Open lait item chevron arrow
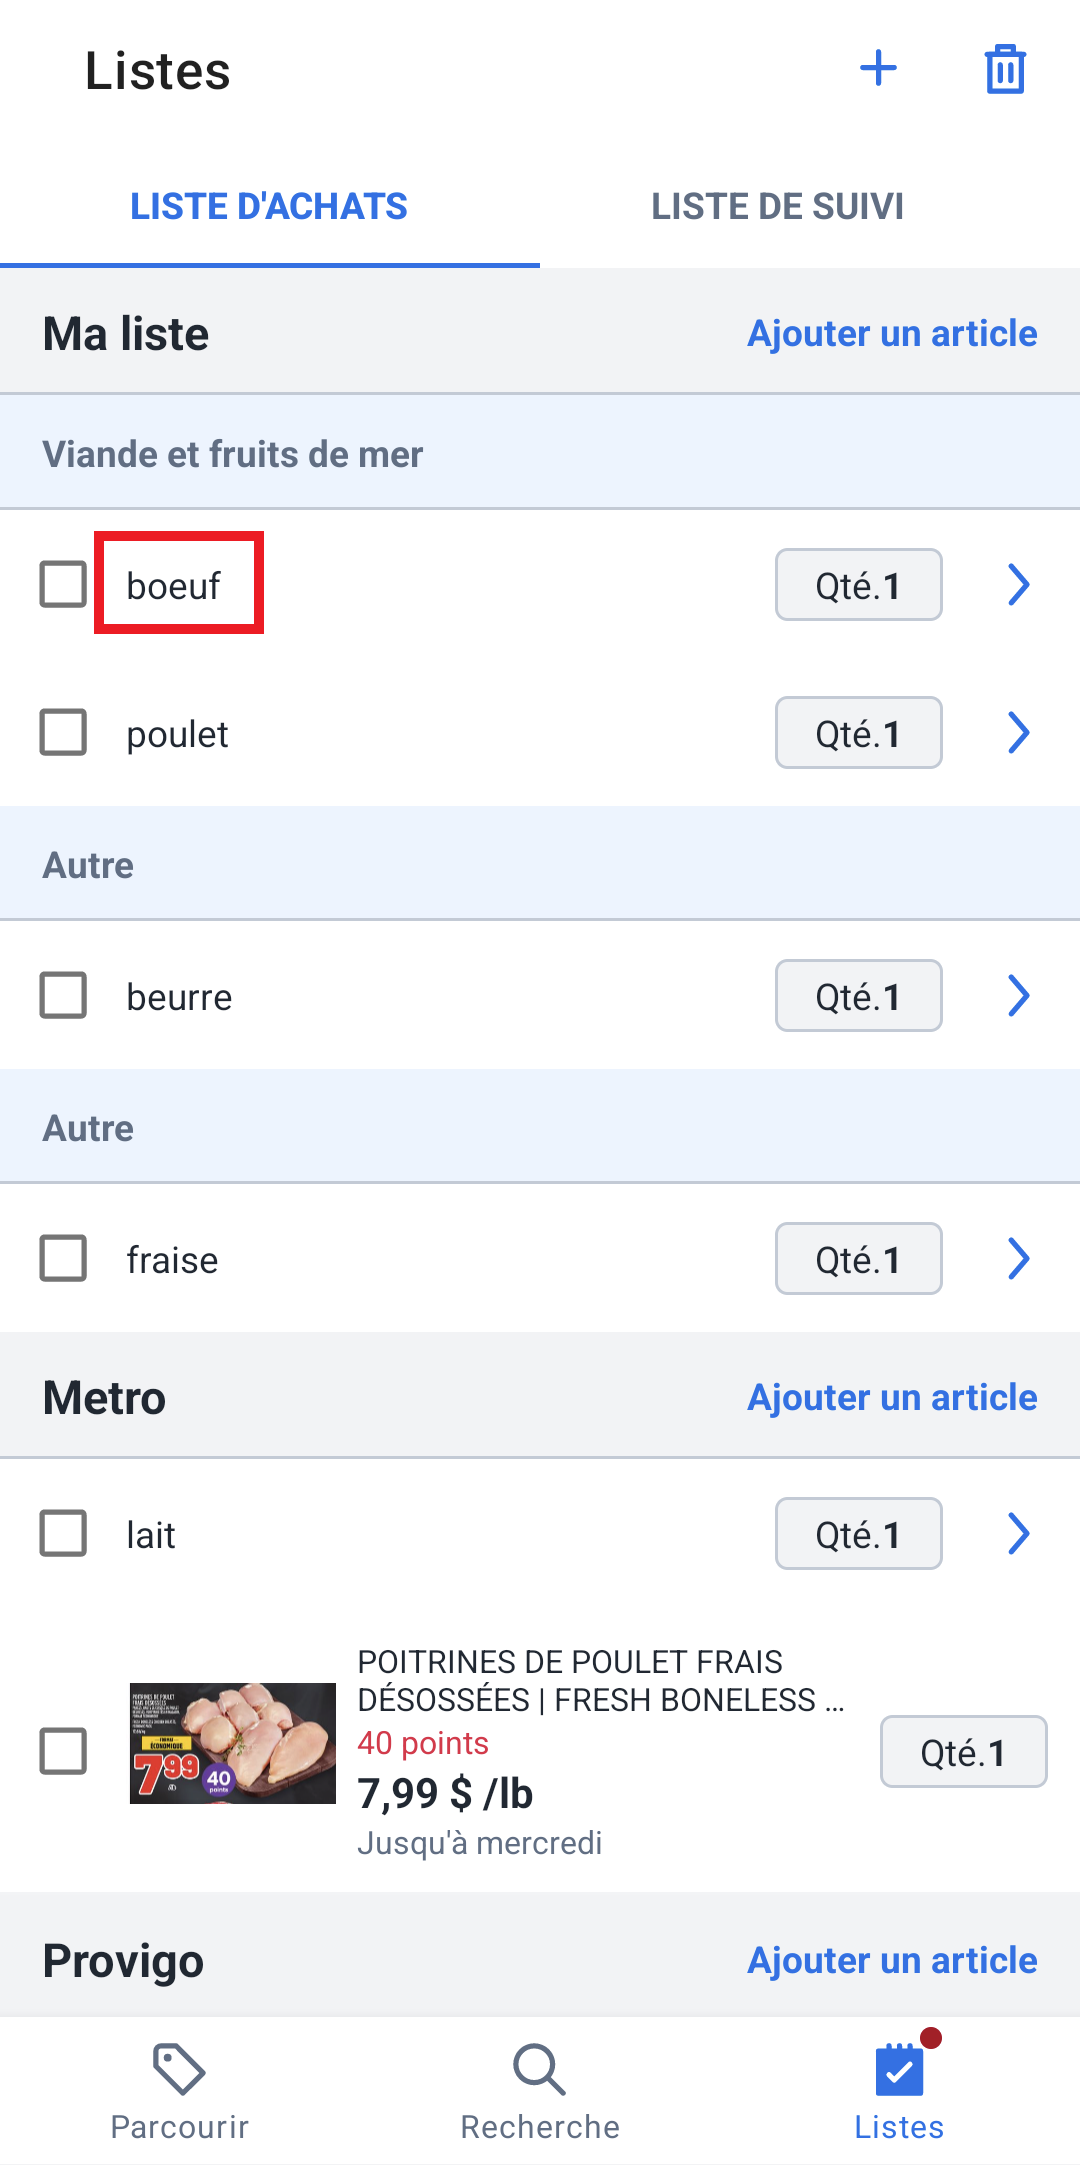Image resolution: width=1080 pixels, height=2165 pixels. click(1018, 1533)
